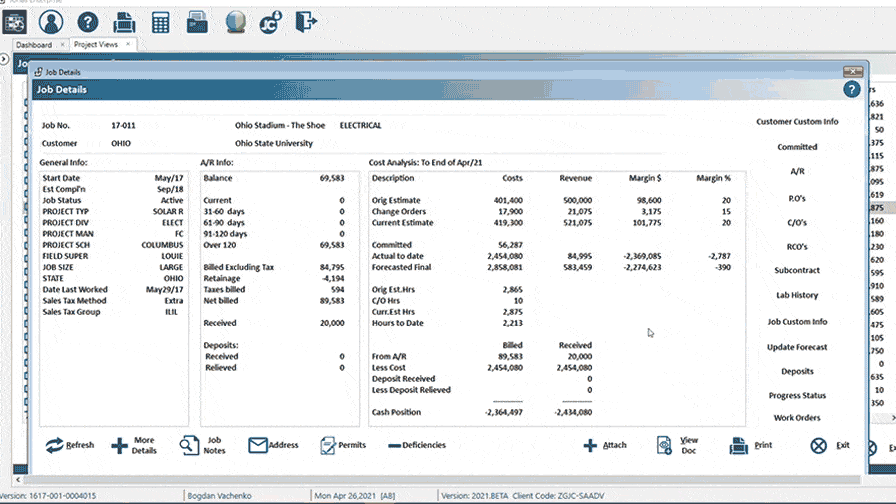896x504 pixels.
Task: Exit the Job Details window
Action: (830, 445)
